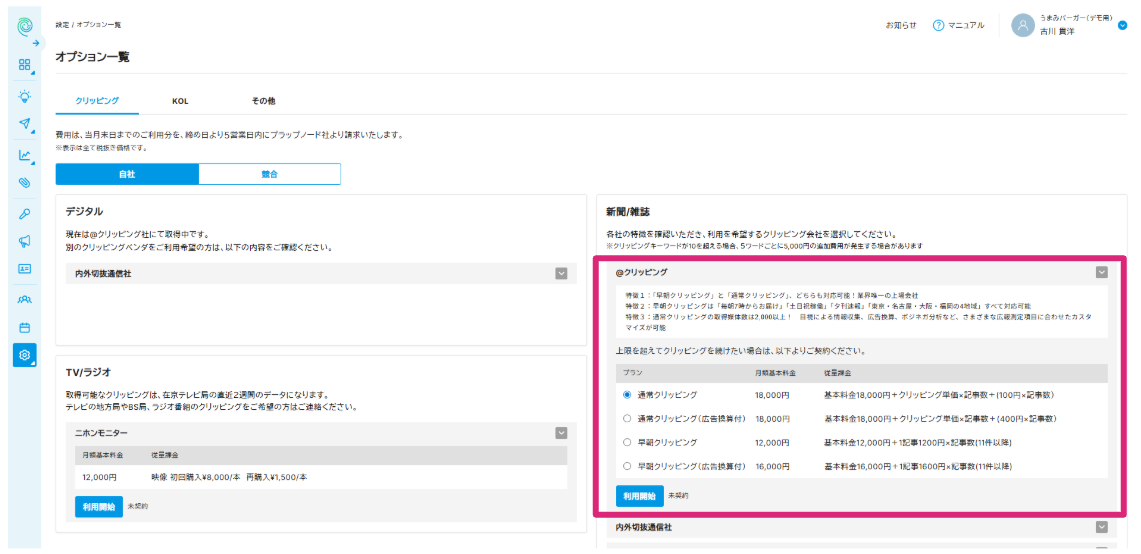The height and width of the screenshot is (554, 1141).
Task: Click the calendar icon in sidebar
Action: (x=25, y=327)
